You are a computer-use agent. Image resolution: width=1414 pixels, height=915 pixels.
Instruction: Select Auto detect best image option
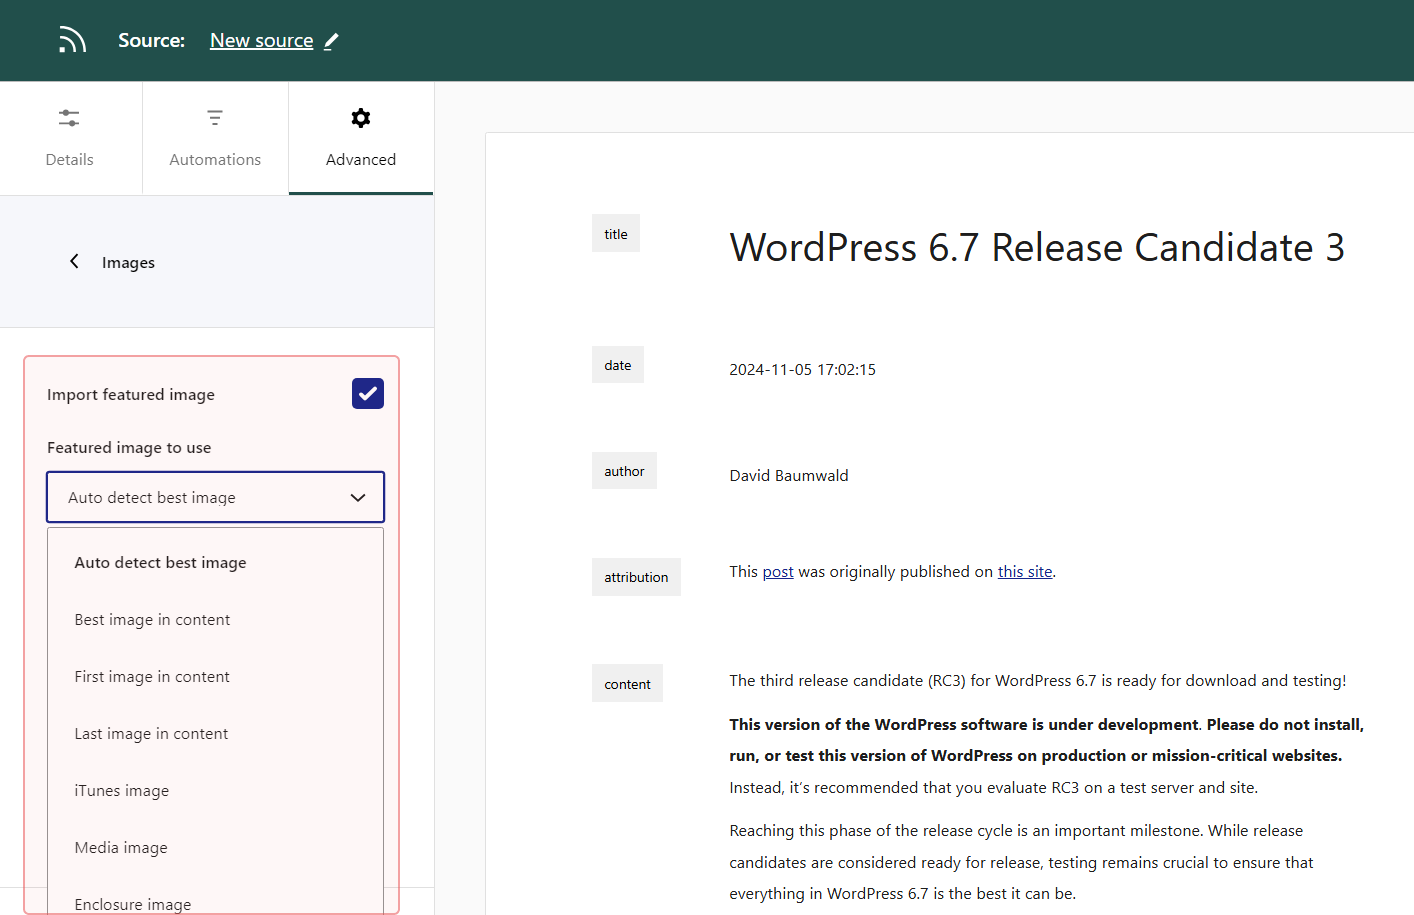[x=160, y=562]
